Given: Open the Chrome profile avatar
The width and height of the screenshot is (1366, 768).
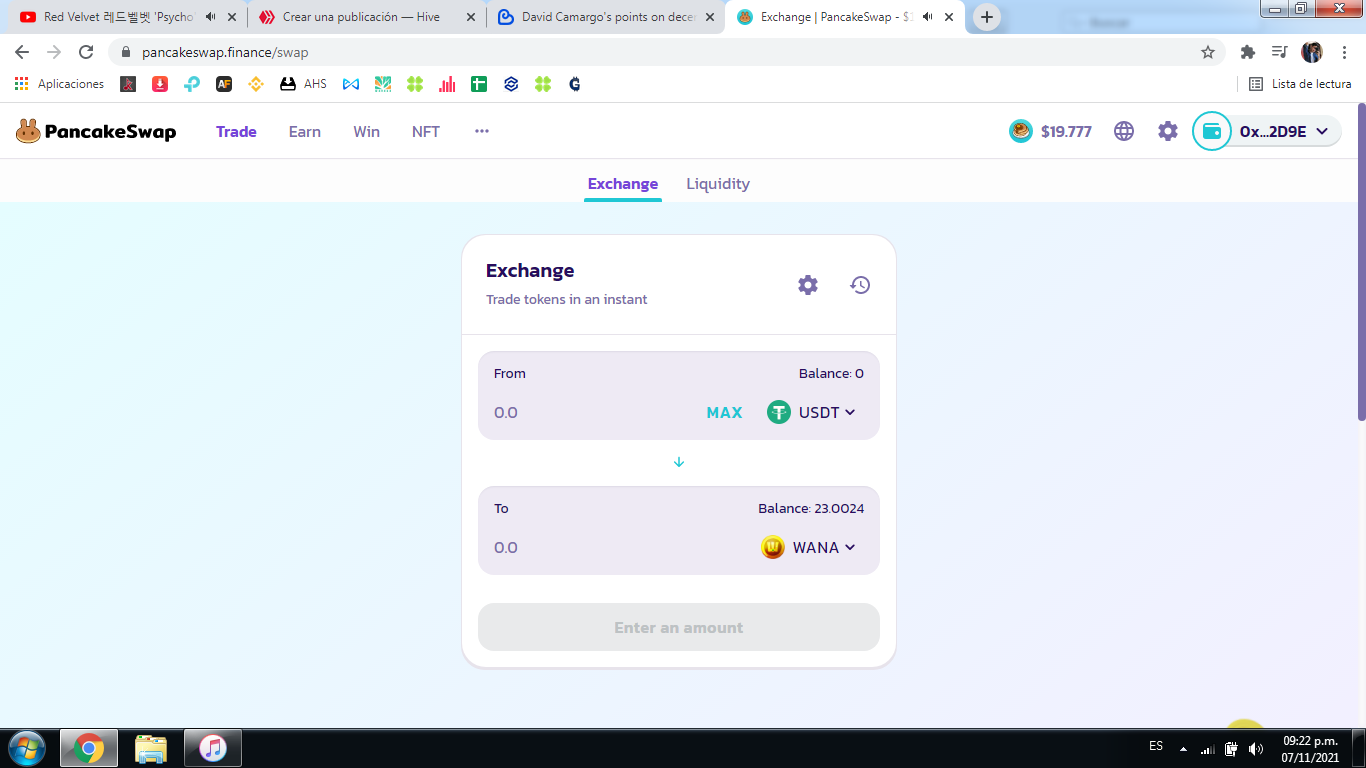Looking at the screenshot, I should point(1312,52).
